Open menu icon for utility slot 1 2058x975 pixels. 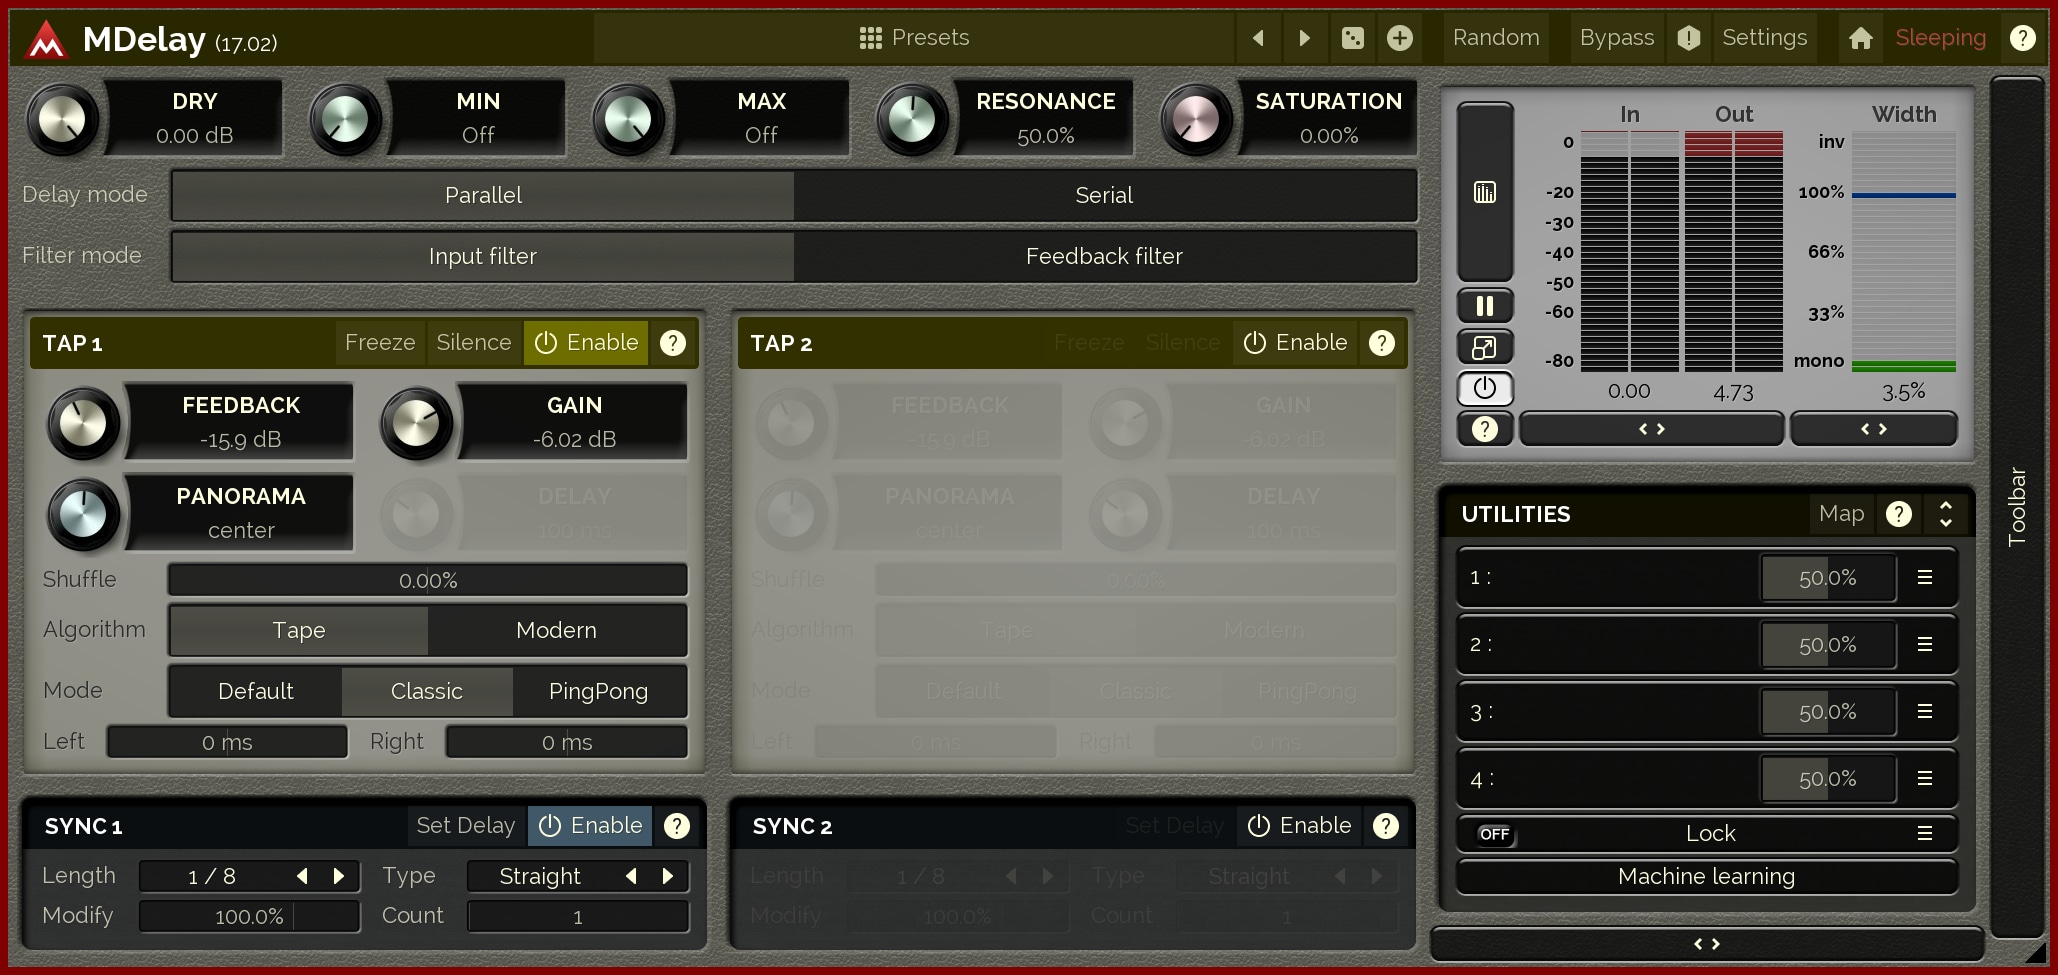coord(1924,578)
